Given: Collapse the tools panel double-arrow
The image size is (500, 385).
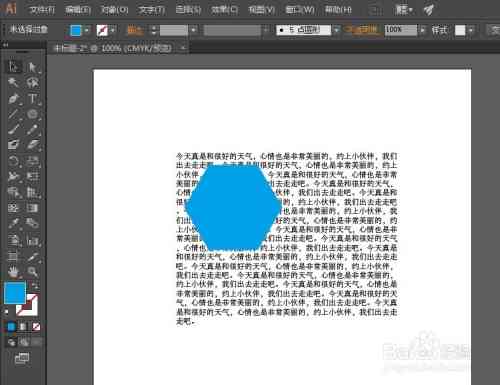Looking at the screenshot, I should pos(5,44).
